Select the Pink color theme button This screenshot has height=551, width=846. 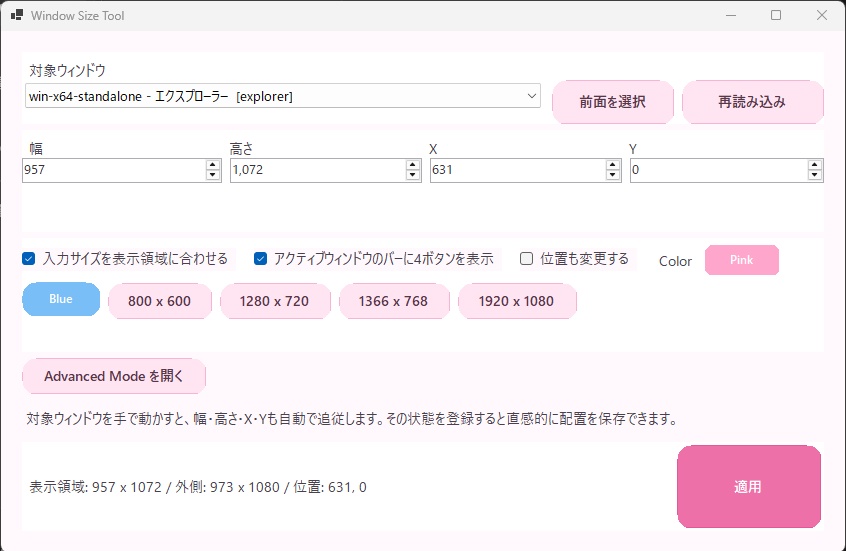coord(741,260)
